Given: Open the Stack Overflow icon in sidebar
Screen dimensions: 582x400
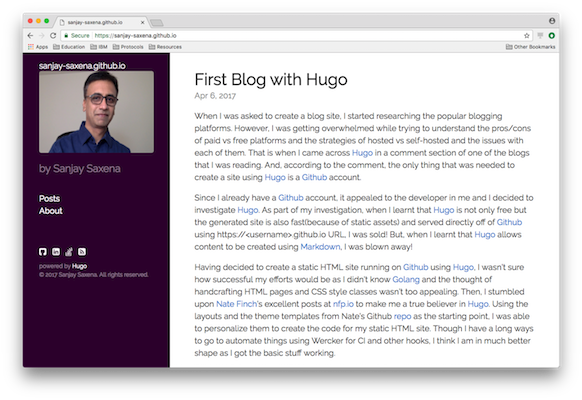Looking at the screenshot, I should pyautogui.click(x=69, y=252).
